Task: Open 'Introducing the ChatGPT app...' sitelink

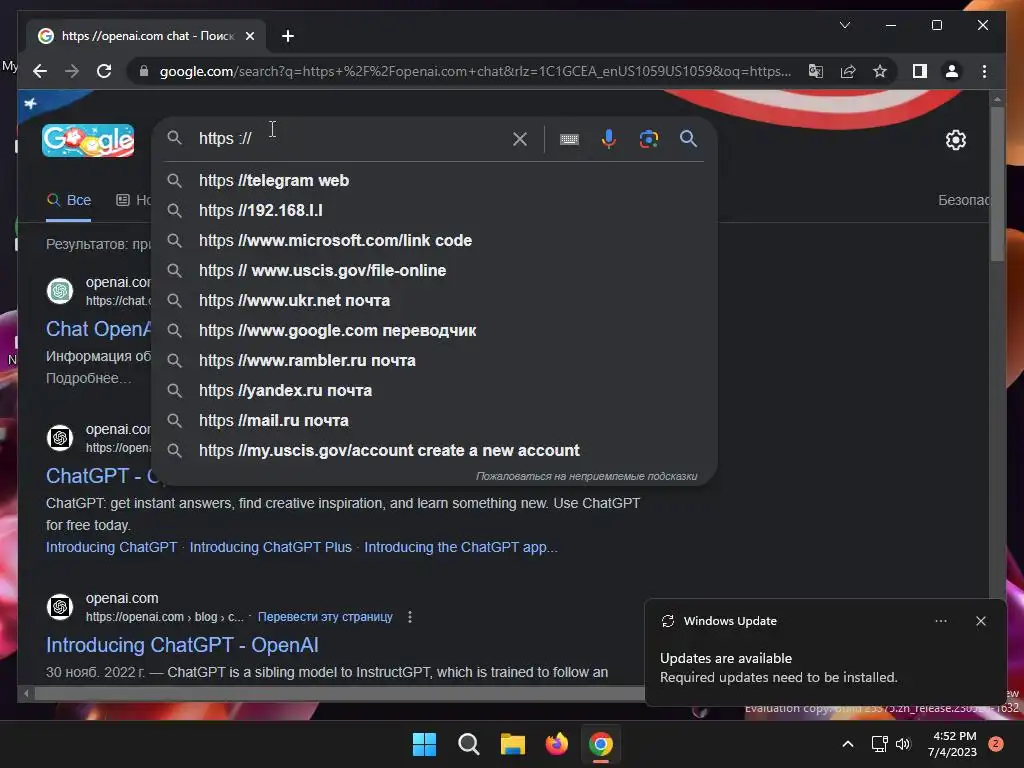Action: click(461, 547)
